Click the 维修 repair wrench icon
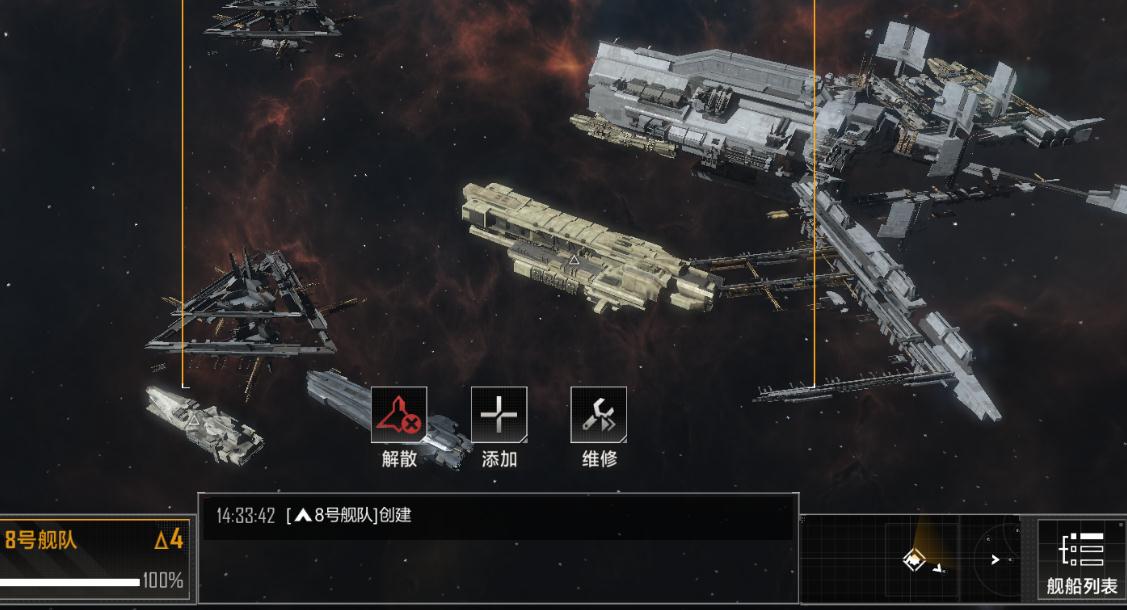The image size is (1127, 610). [598, 415]
